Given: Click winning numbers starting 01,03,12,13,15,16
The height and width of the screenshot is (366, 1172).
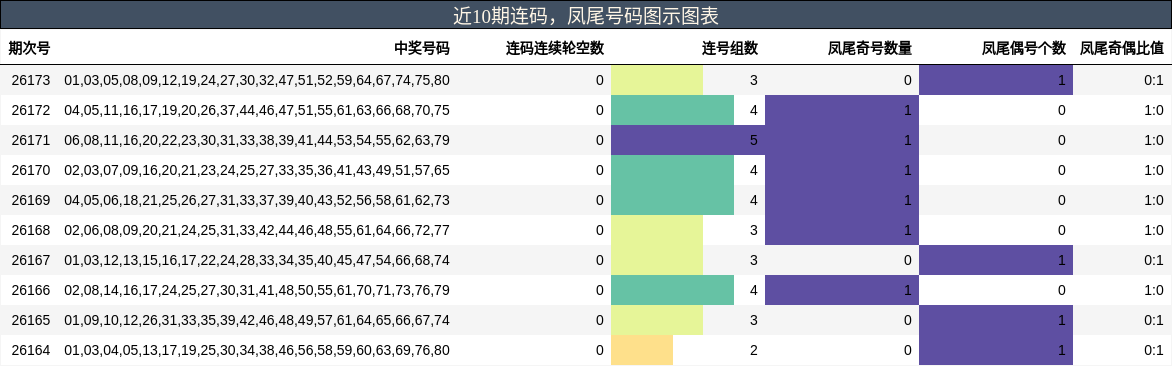Looking at the screenshot, I should click(x=257, y=260).
